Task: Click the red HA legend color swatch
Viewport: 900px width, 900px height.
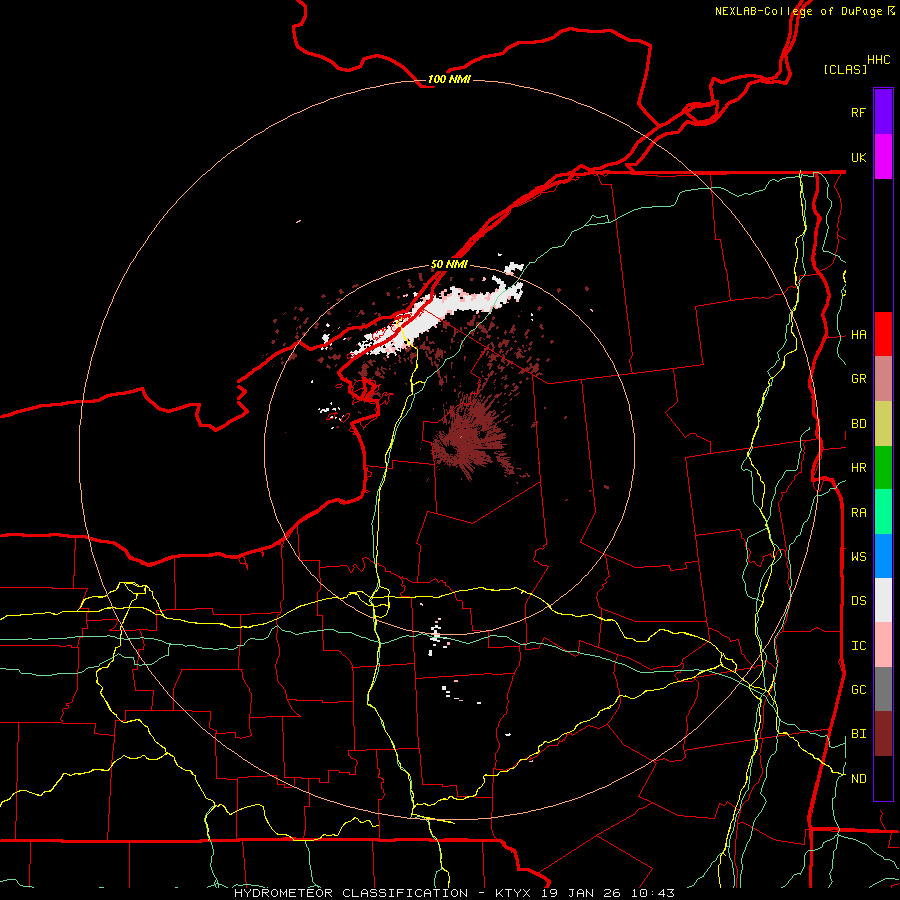Action: [x=883, y=334]
